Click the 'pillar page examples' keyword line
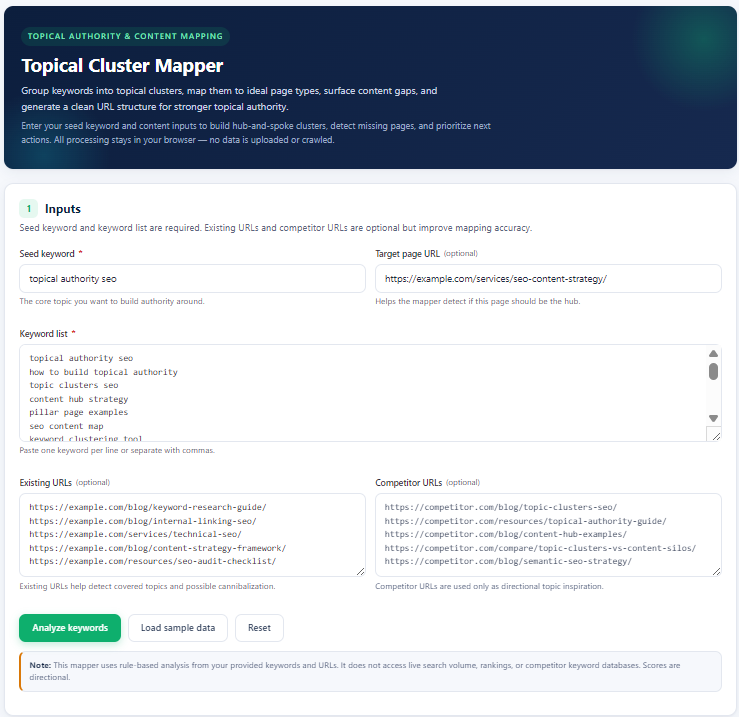Viewport: 739px width, 717px height. 78,412
